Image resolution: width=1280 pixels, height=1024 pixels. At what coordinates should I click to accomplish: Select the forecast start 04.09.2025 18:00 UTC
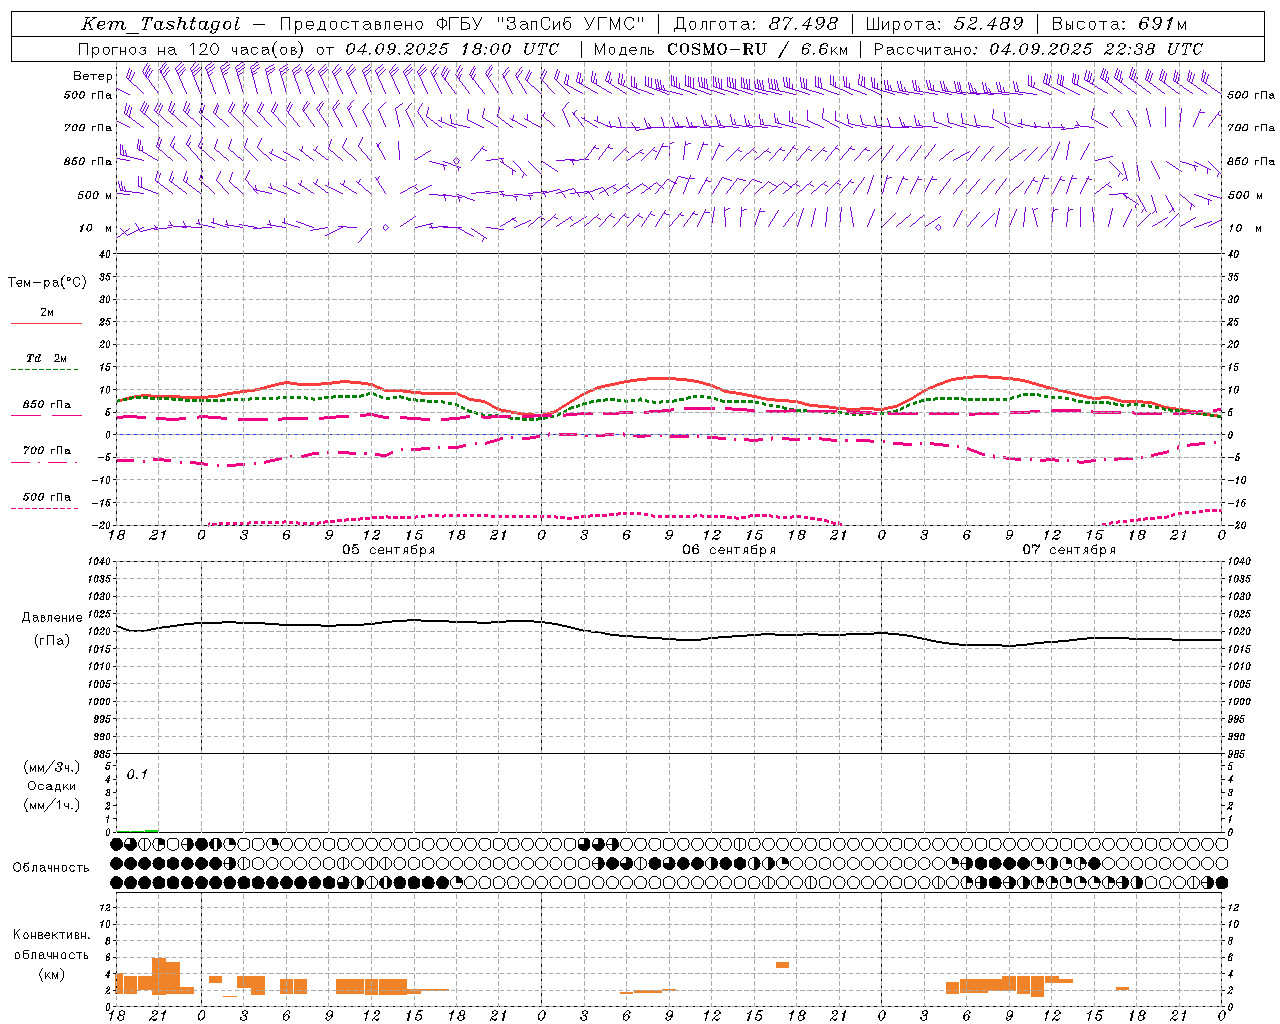tap(452, 49)
